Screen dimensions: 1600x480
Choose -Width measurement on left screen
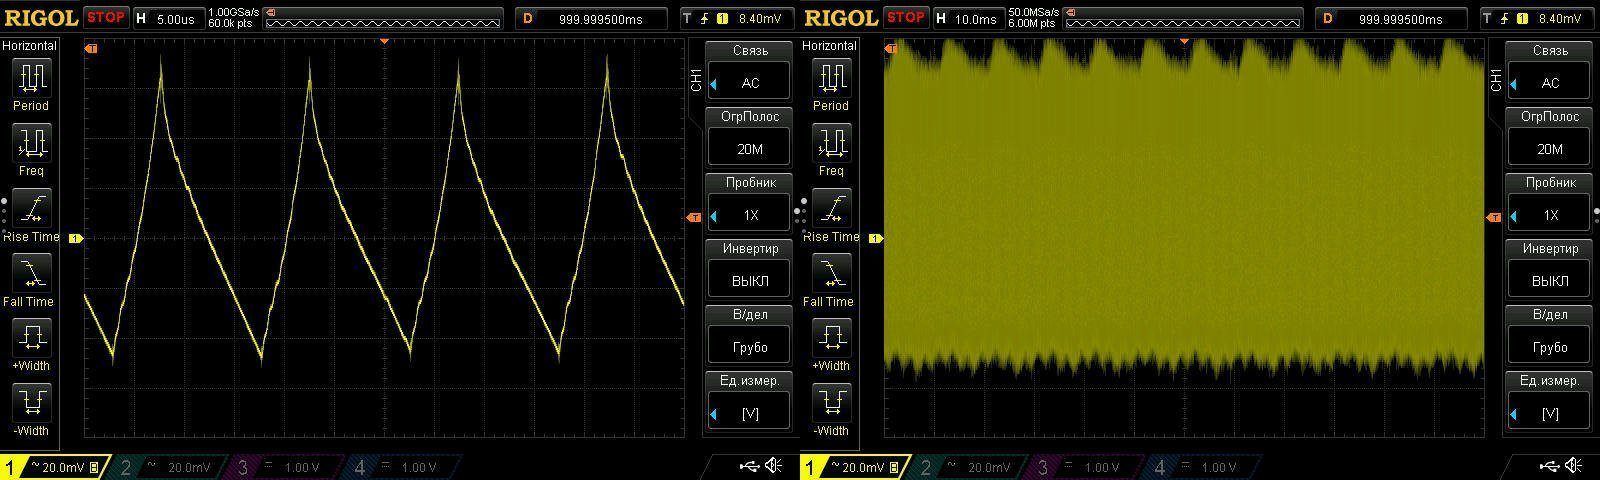pyautogui.click(x=31, y=404)
